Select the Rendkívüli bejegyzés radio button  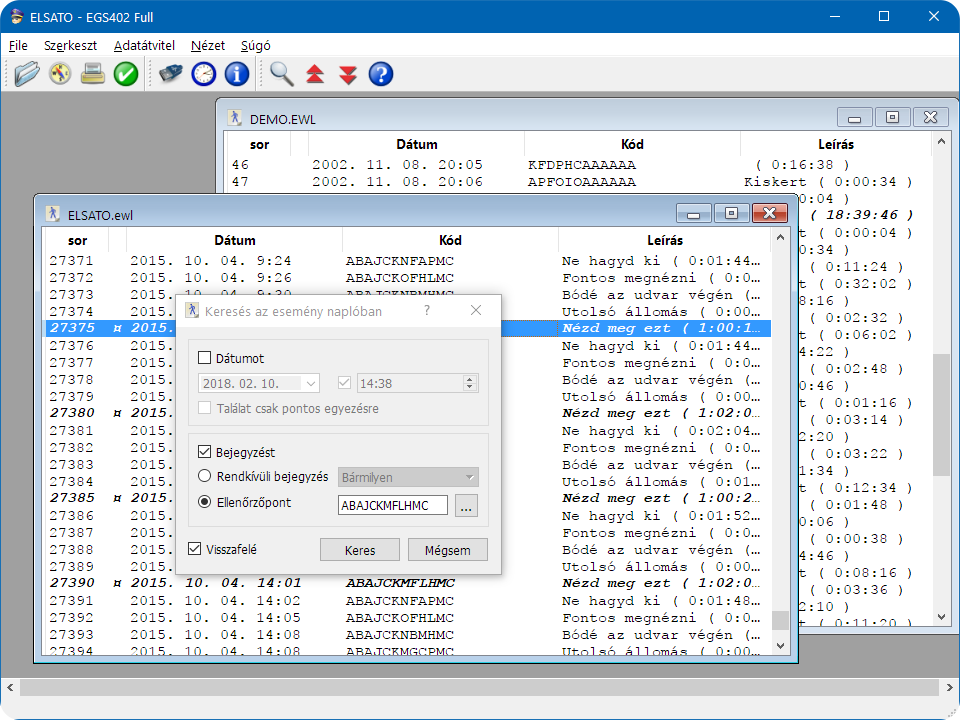click(x=205, y=477)
